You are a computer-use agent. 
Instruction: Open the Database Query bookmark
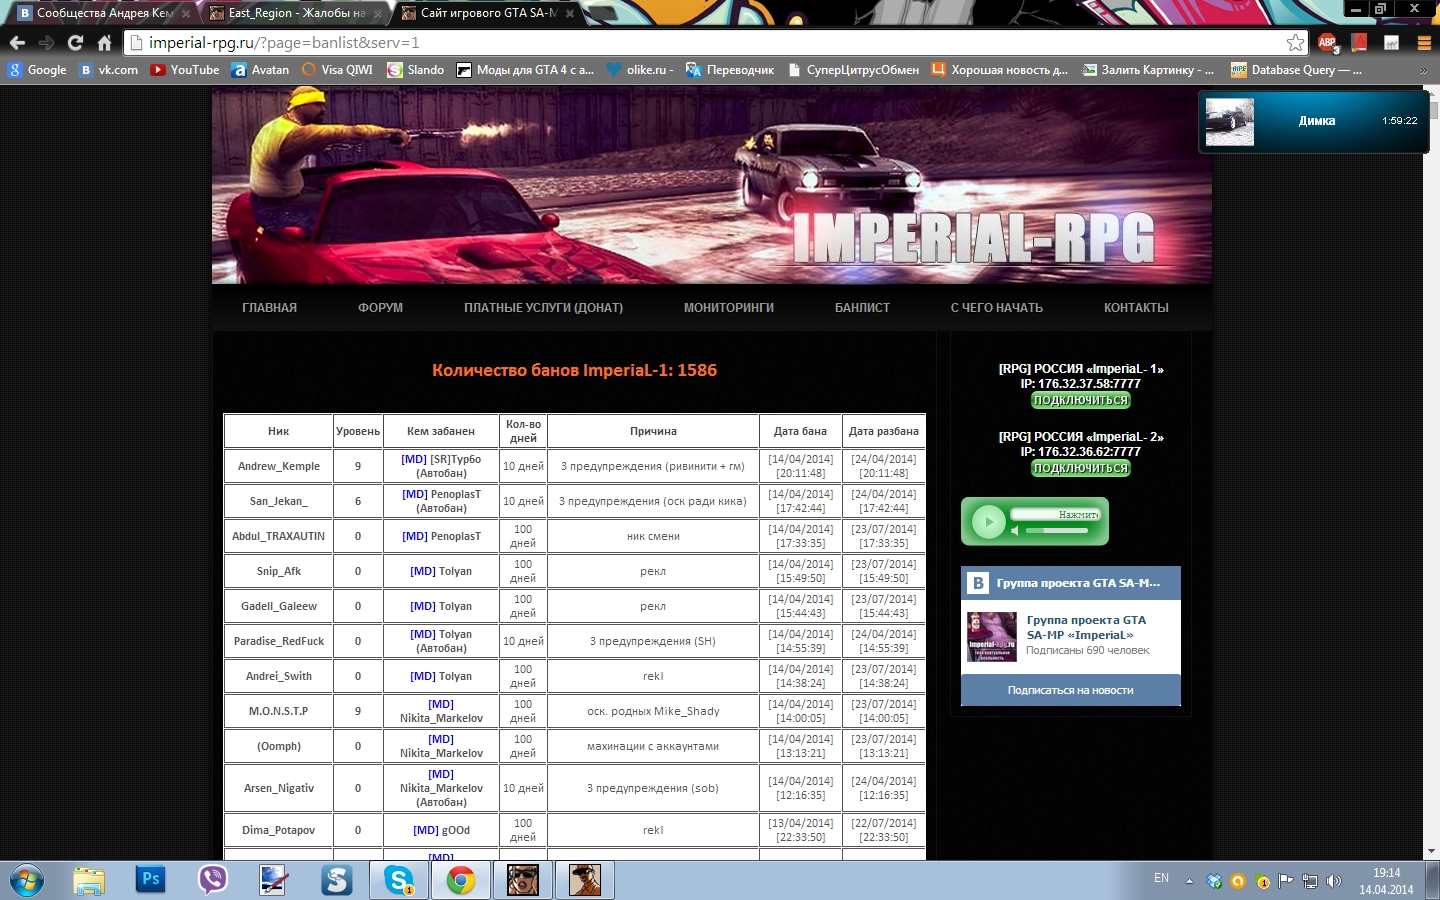pos(1296,70)
